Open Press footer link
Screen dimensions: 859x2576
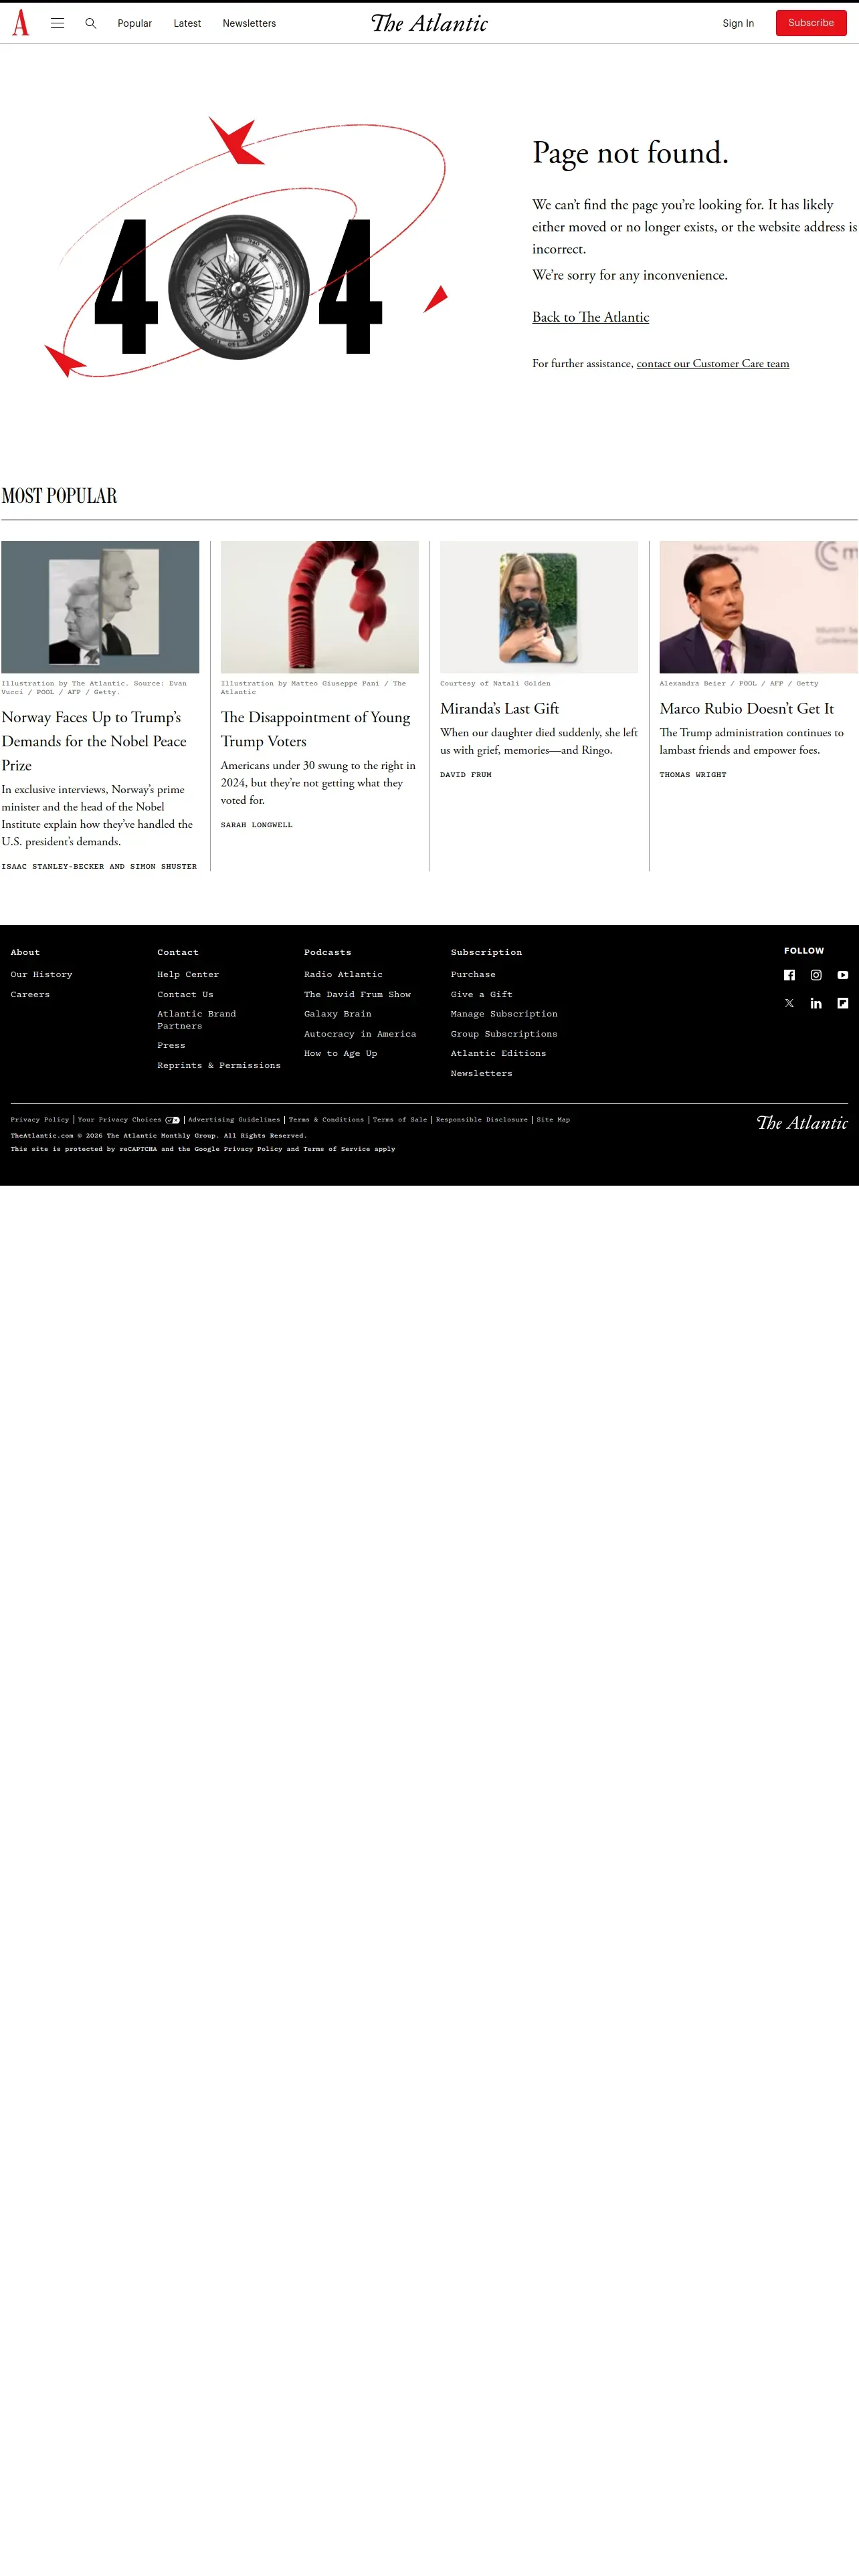point(171,1045)
